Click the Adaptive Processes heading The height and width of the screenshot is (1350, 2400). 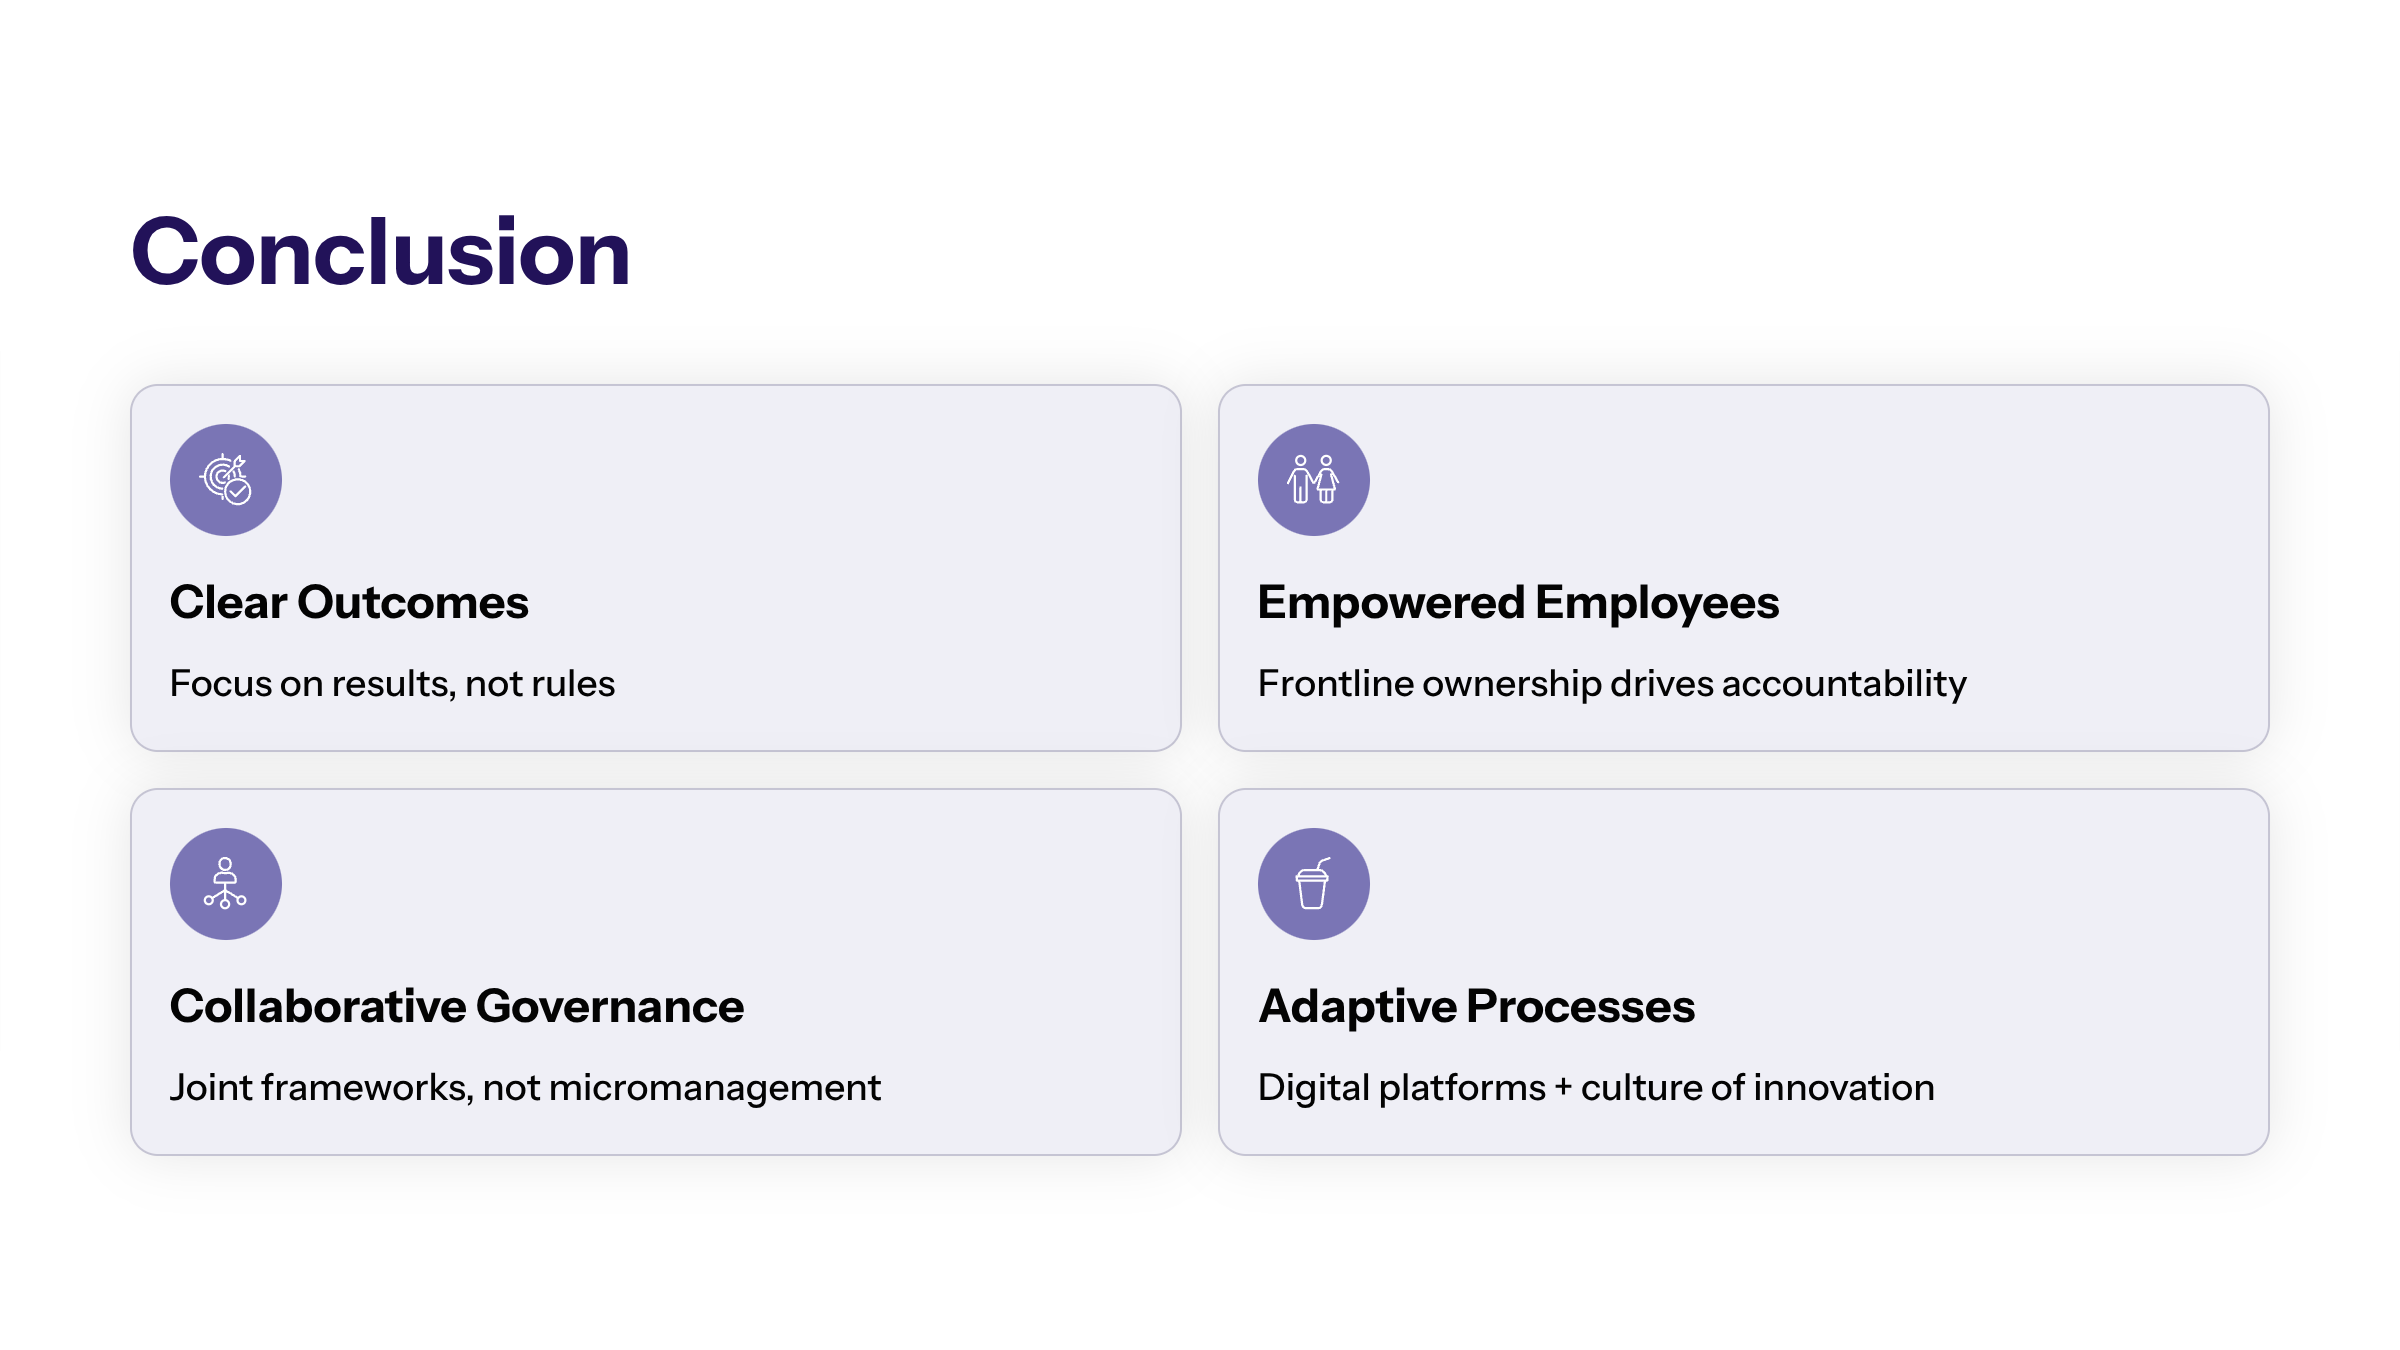pyautogui.click(x=1476, y=1006)
